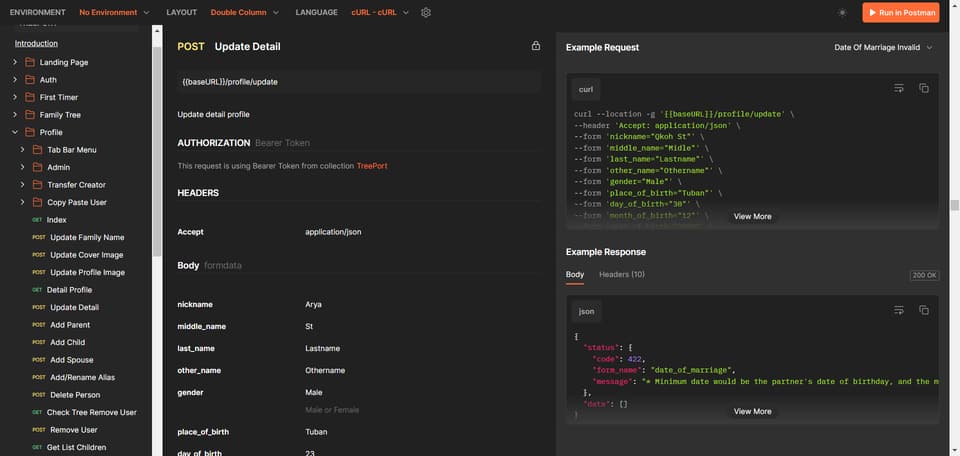
Task: Open the Introduction link in sidebar
Action: coord(36,43)
